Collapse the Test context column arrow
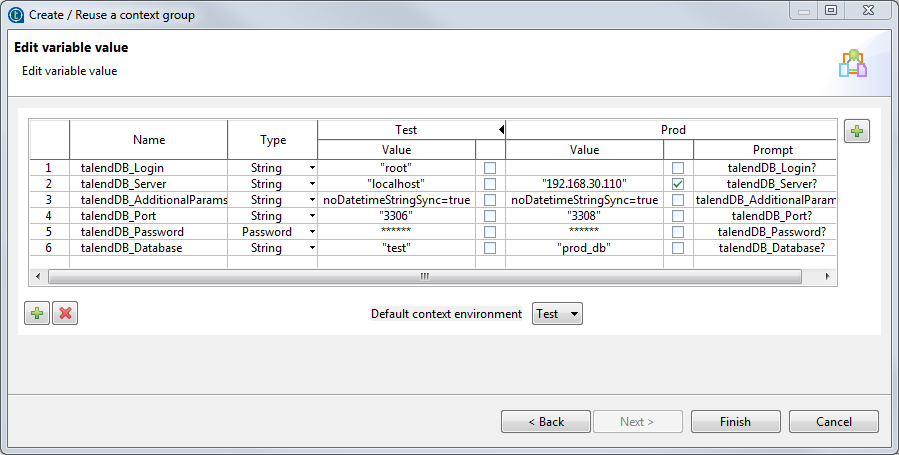The width and height of the screenshot is (899, 455). click(500, 130)
